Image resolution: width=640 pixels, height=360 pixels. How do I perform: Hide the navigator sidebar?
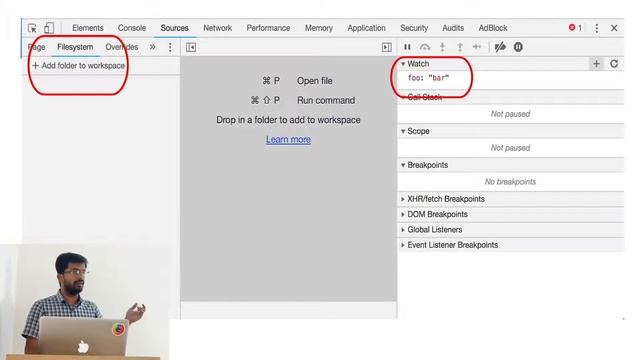click(191, 47)
